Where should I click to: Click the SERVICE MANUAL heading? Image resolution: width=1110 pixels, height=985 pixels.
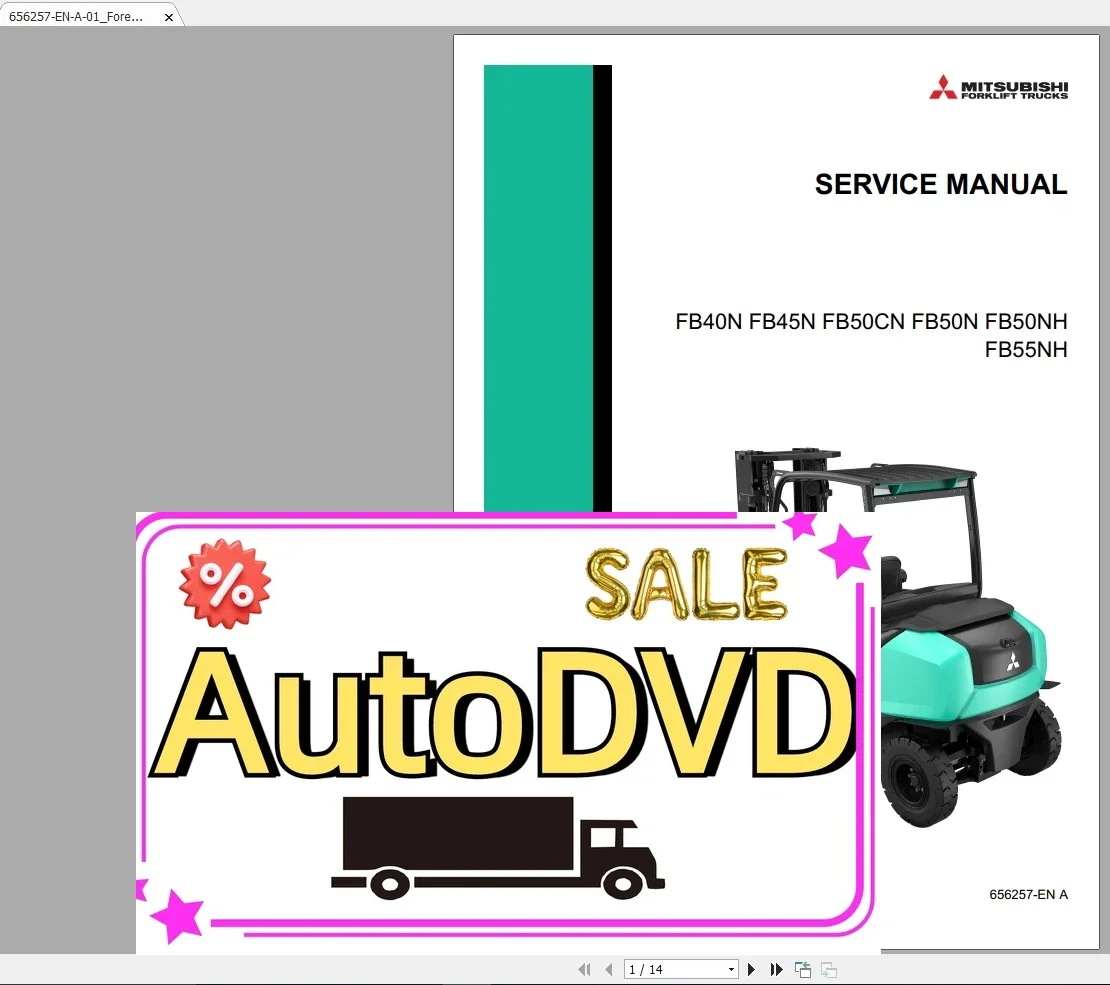click(940, 184)
